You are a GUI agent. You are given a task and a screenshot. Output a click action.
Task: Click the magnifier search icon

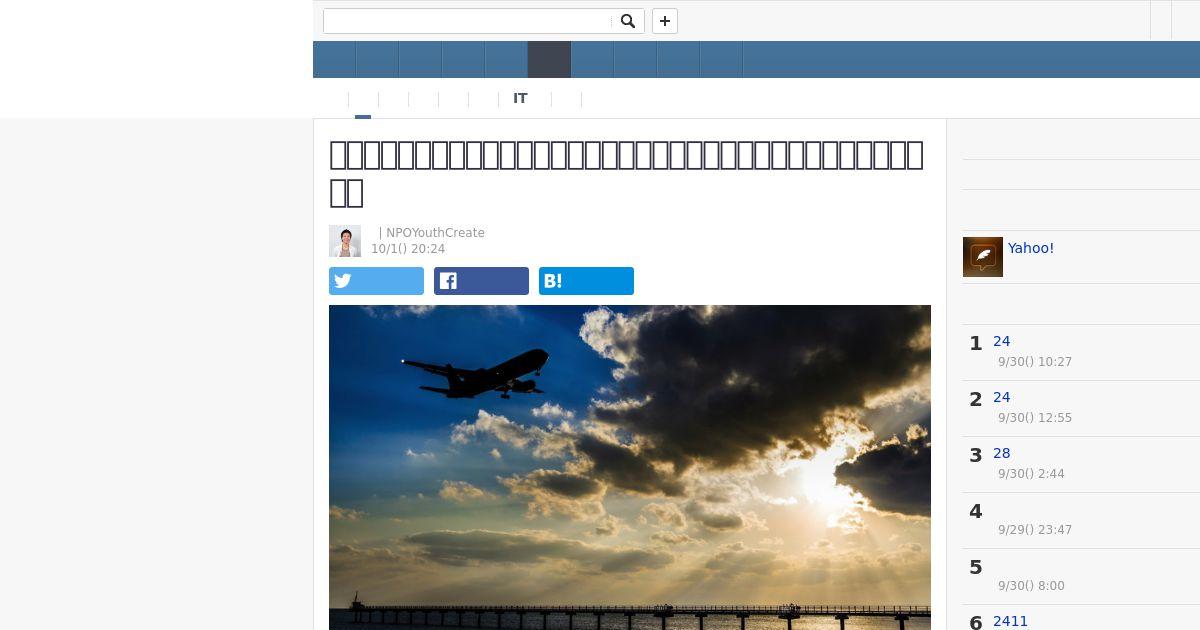point(628,21)
